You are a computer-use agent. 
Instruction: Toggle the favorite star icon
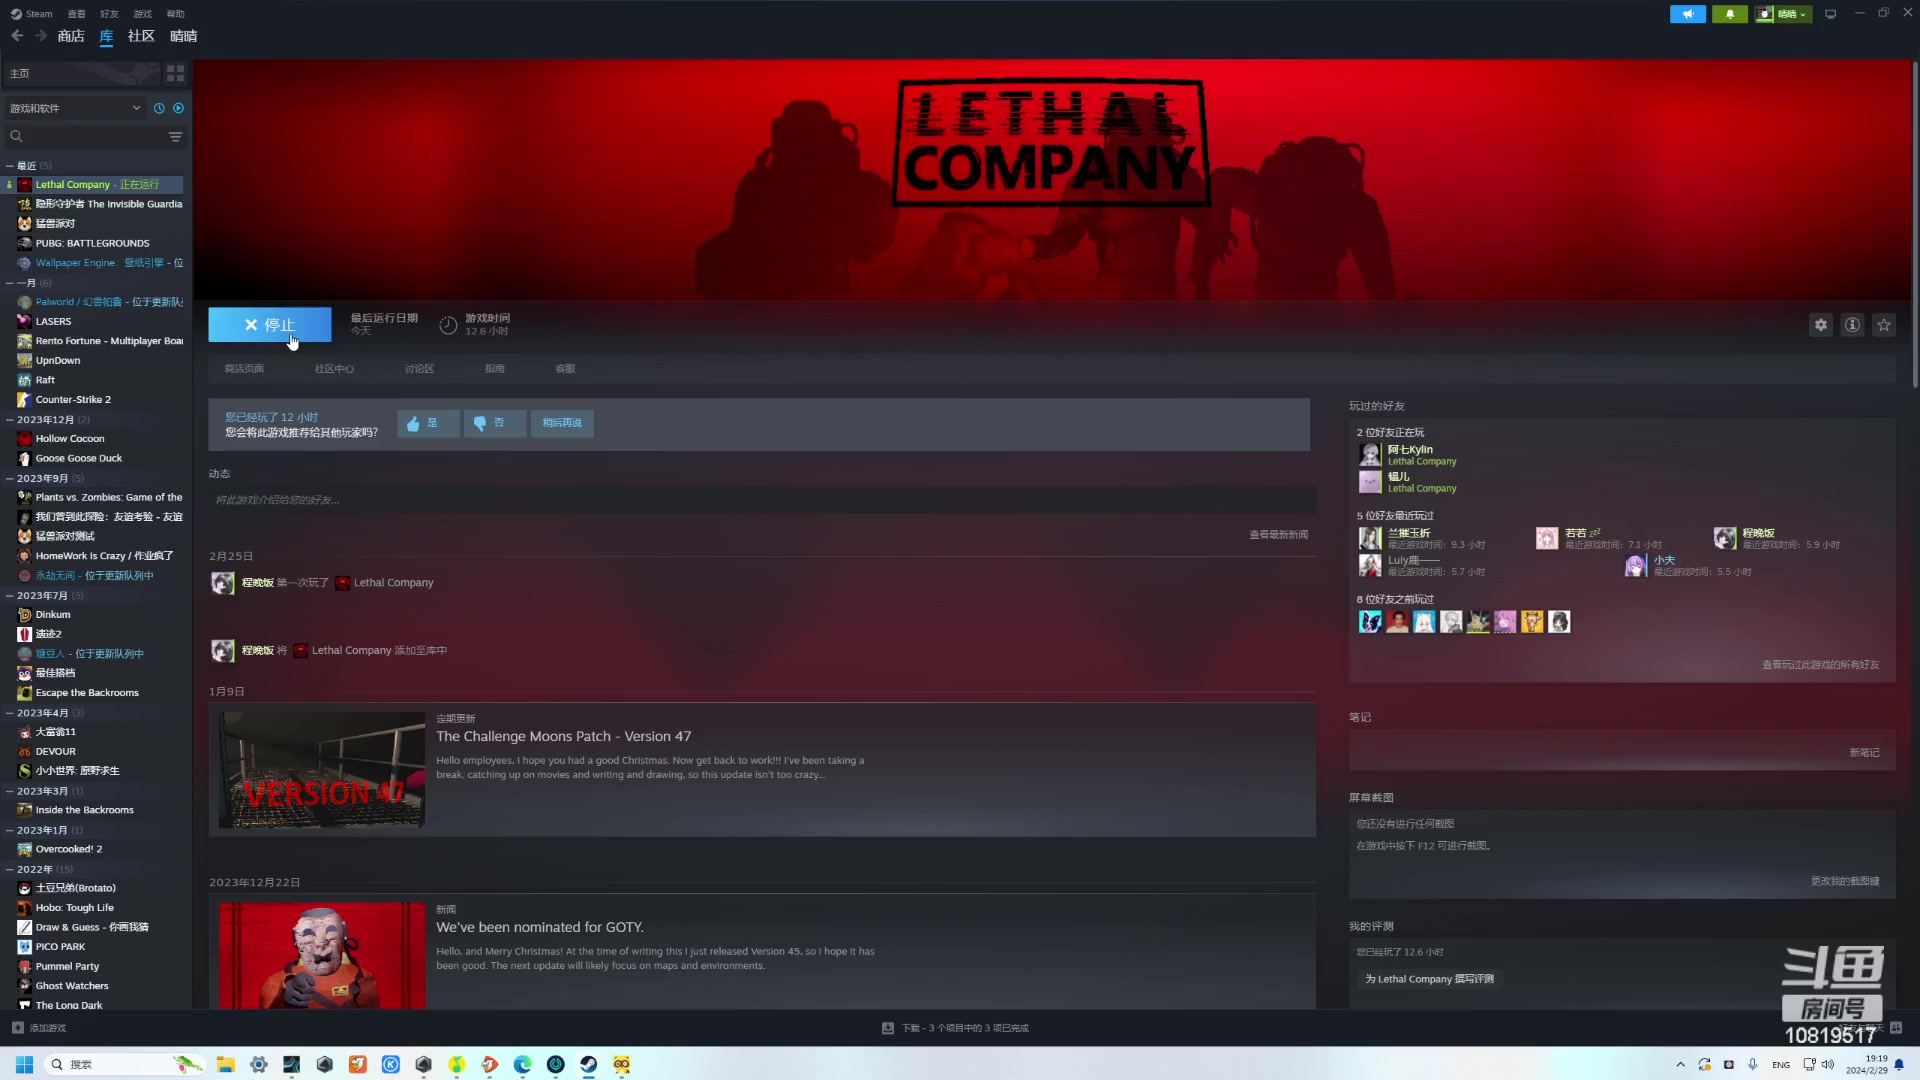tap(1884, 325)
